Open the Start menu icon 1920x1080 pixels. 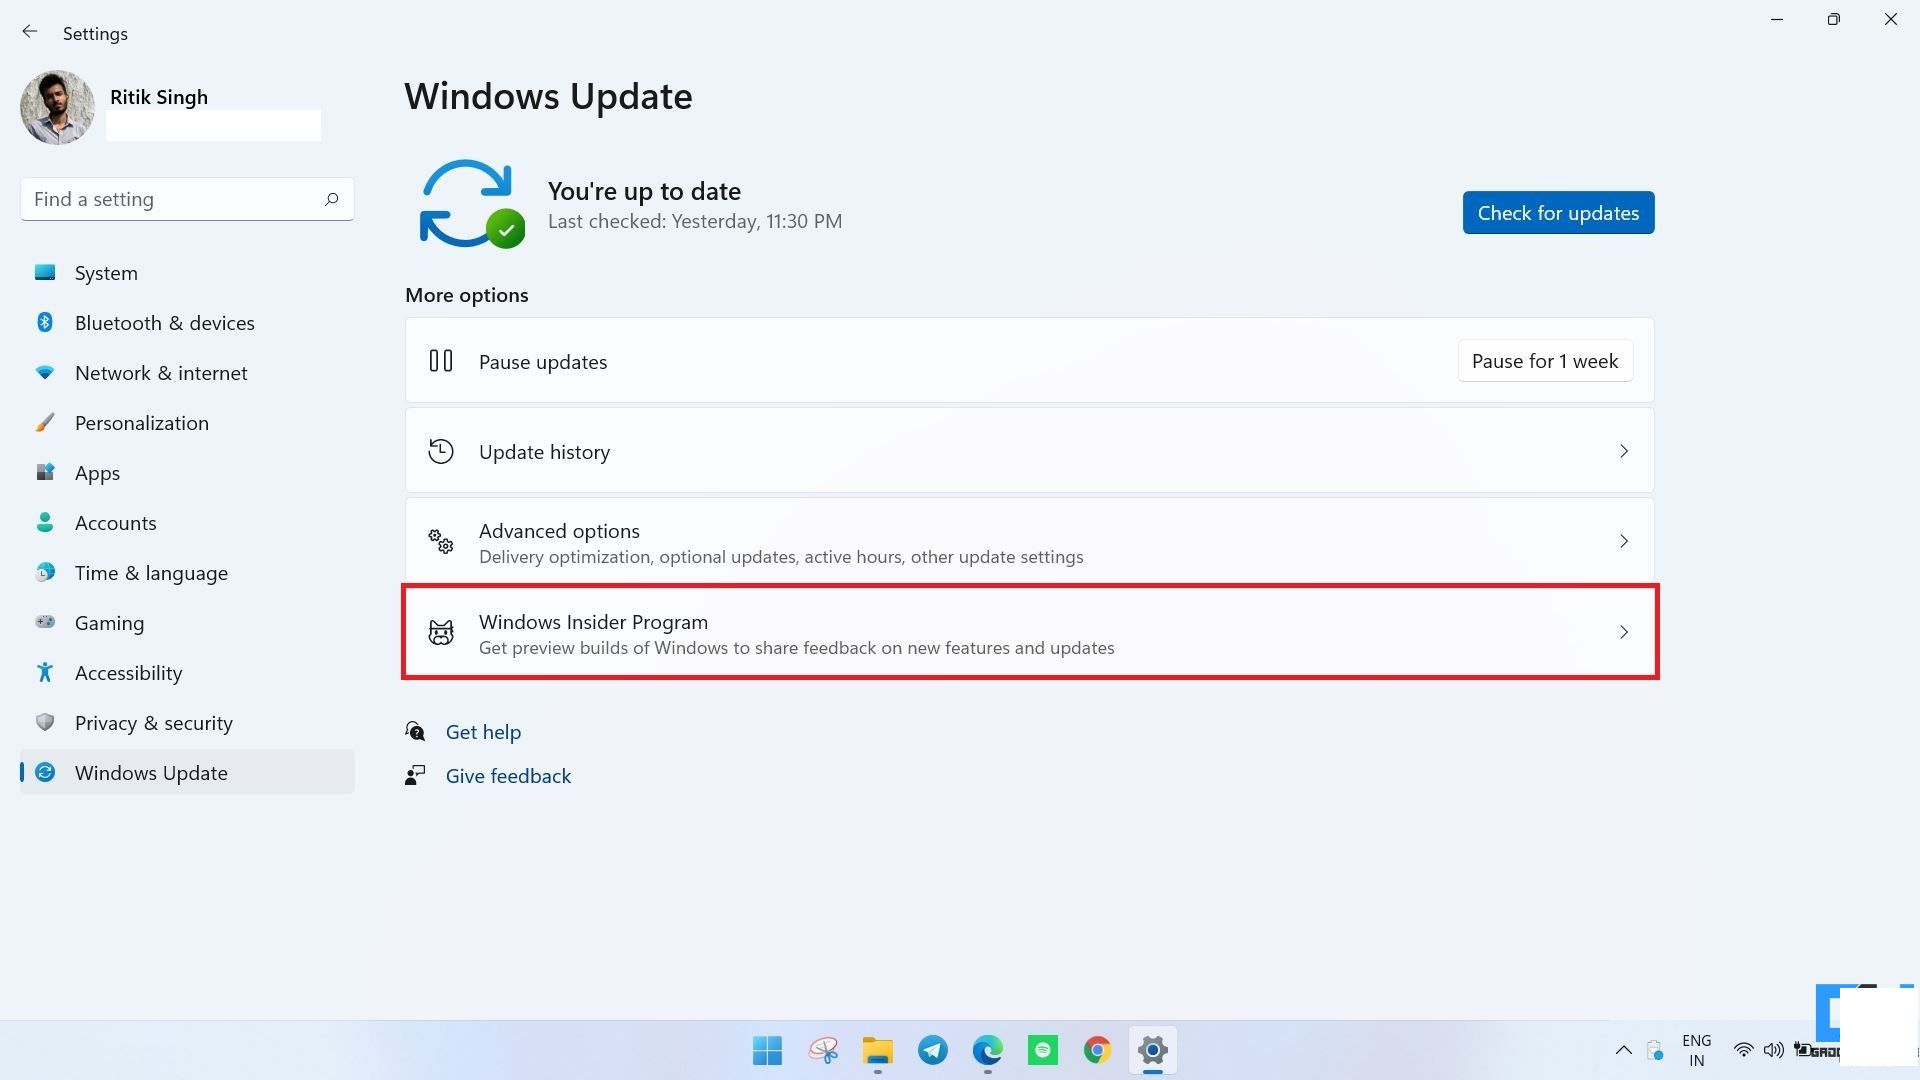[767, 1050]
